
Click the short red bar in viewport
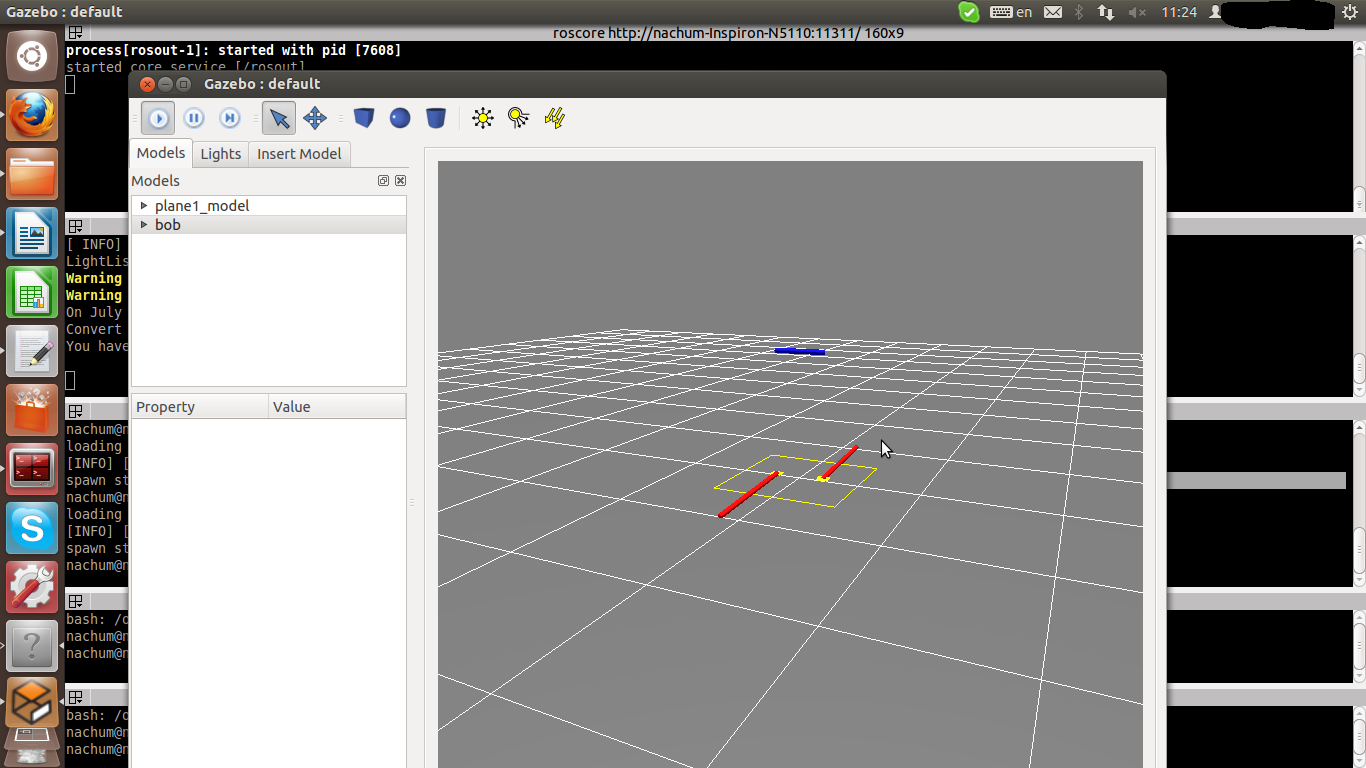tap(839, 462)
